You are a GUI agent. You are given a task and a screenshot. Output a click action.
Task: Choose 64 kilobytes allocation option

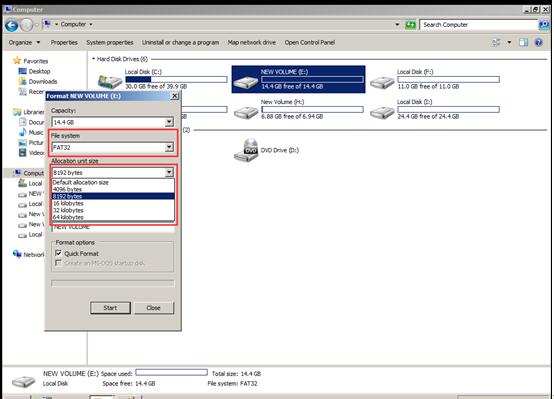click(x=113, y=217)
